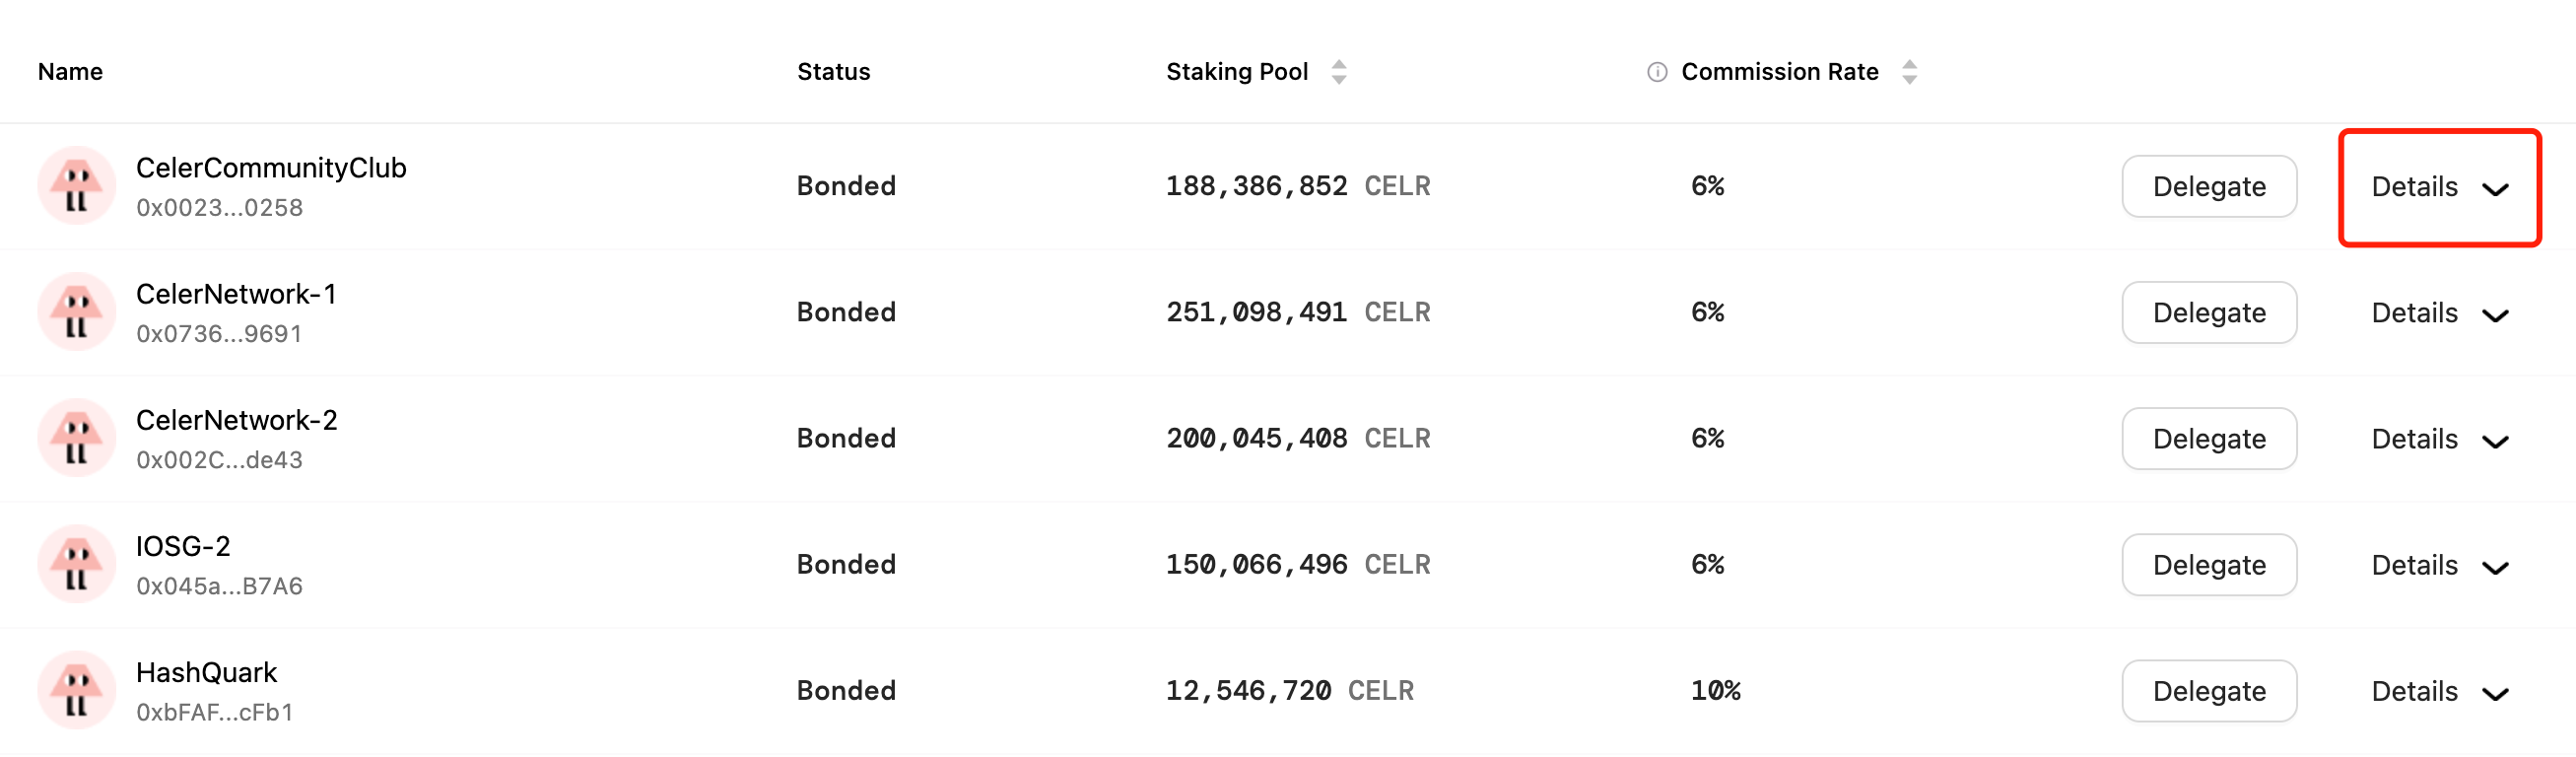The width and height of the screenshot is (2576, 757).
Task: Show Details for IOSG-2 validator
Action: (2438, 565)
